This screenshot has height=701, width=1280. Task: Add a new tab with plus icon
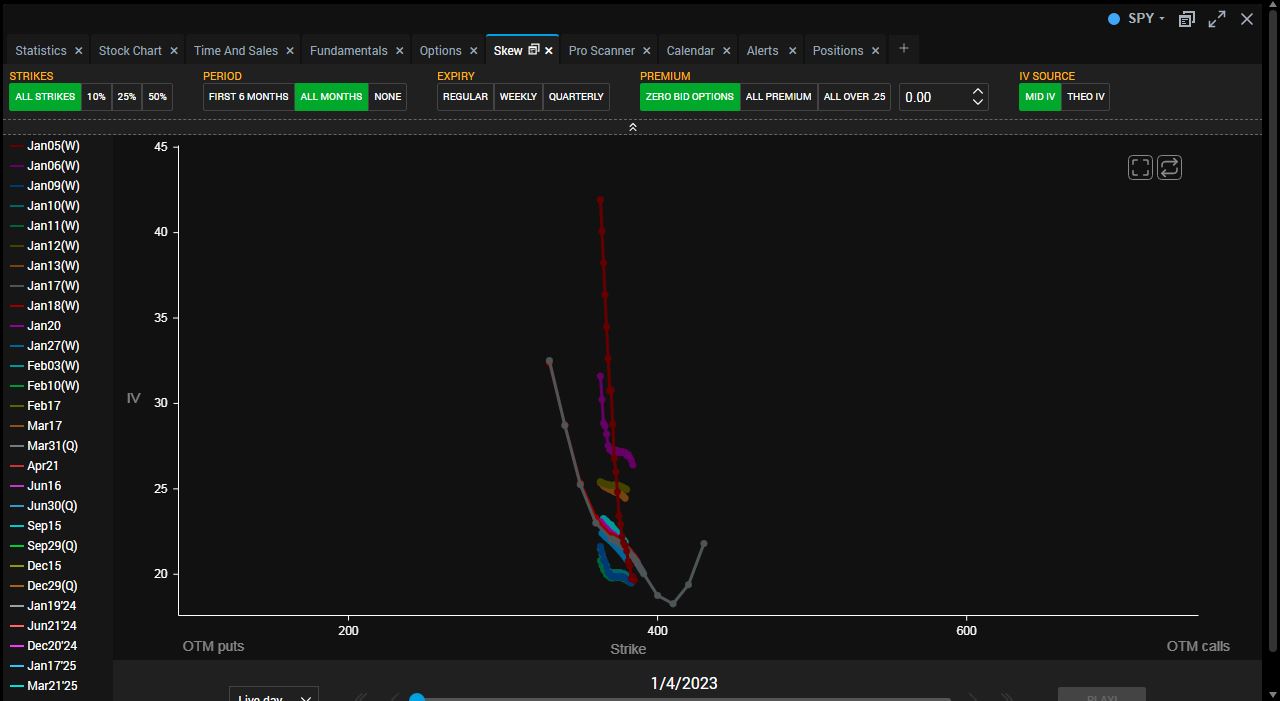coord(903,48)
